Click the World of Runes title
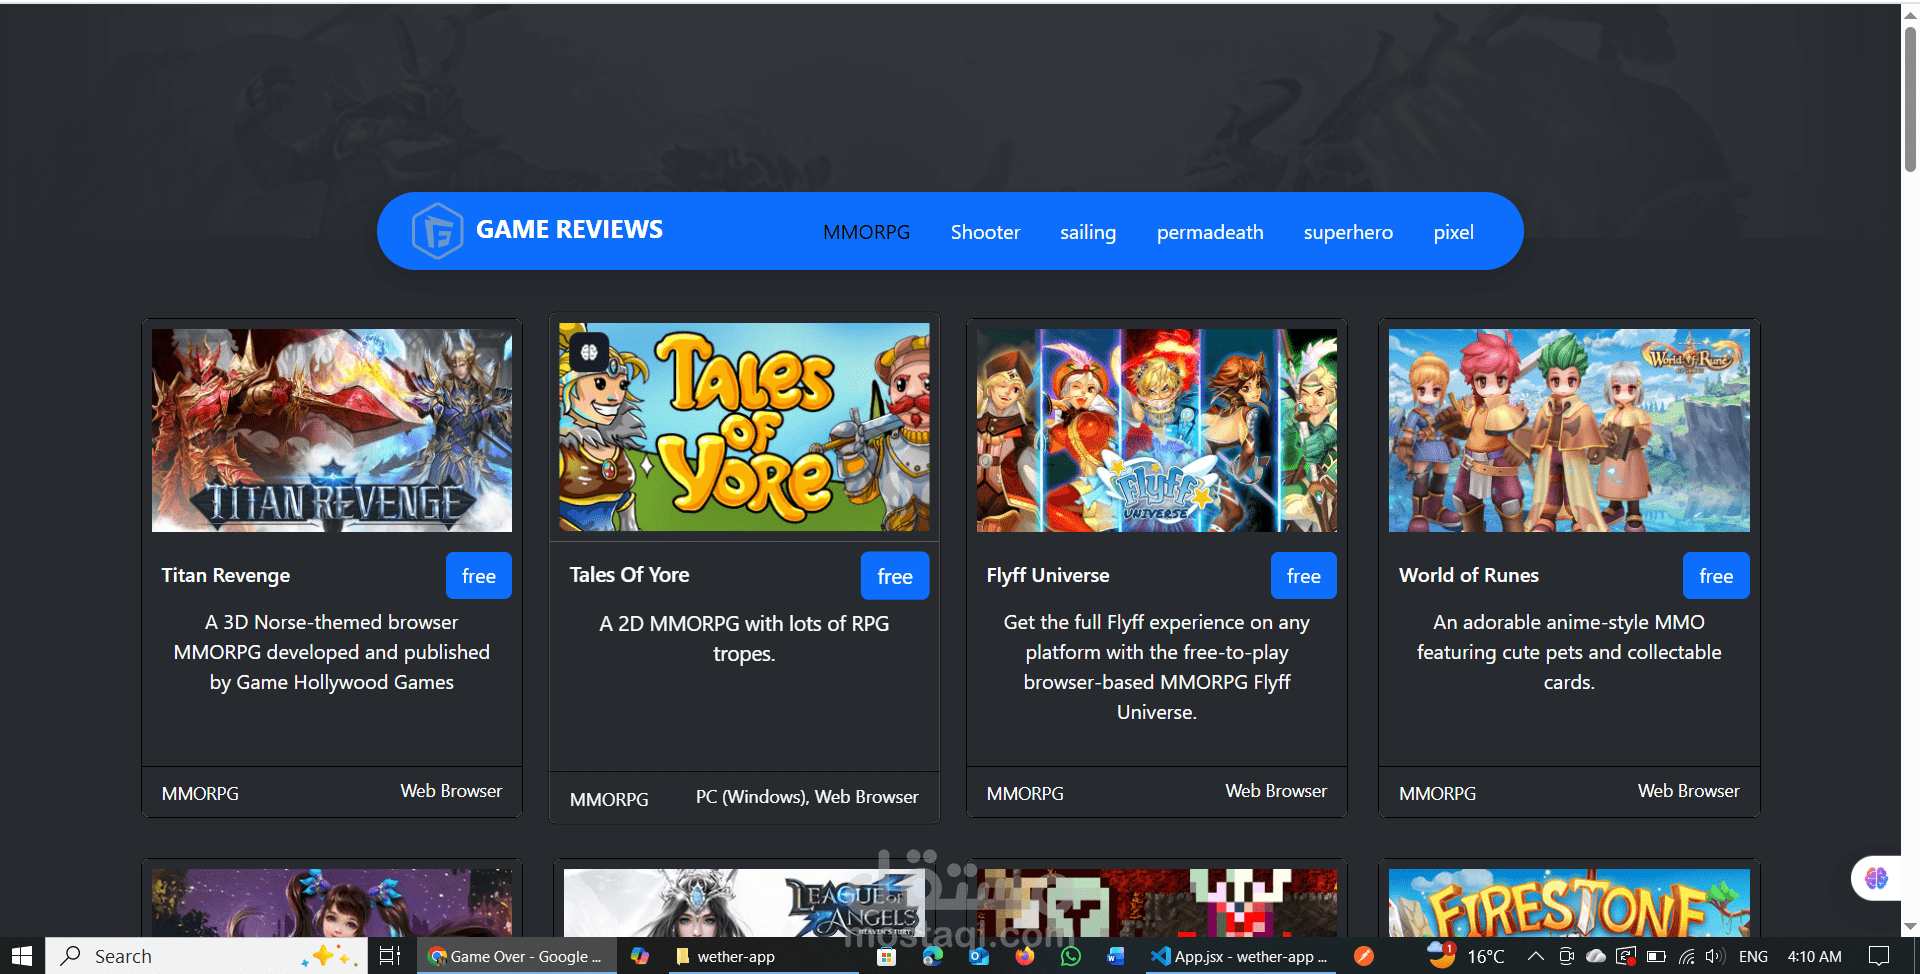This screenshot has width=1920, height=974. click(x=1469, y=575)
